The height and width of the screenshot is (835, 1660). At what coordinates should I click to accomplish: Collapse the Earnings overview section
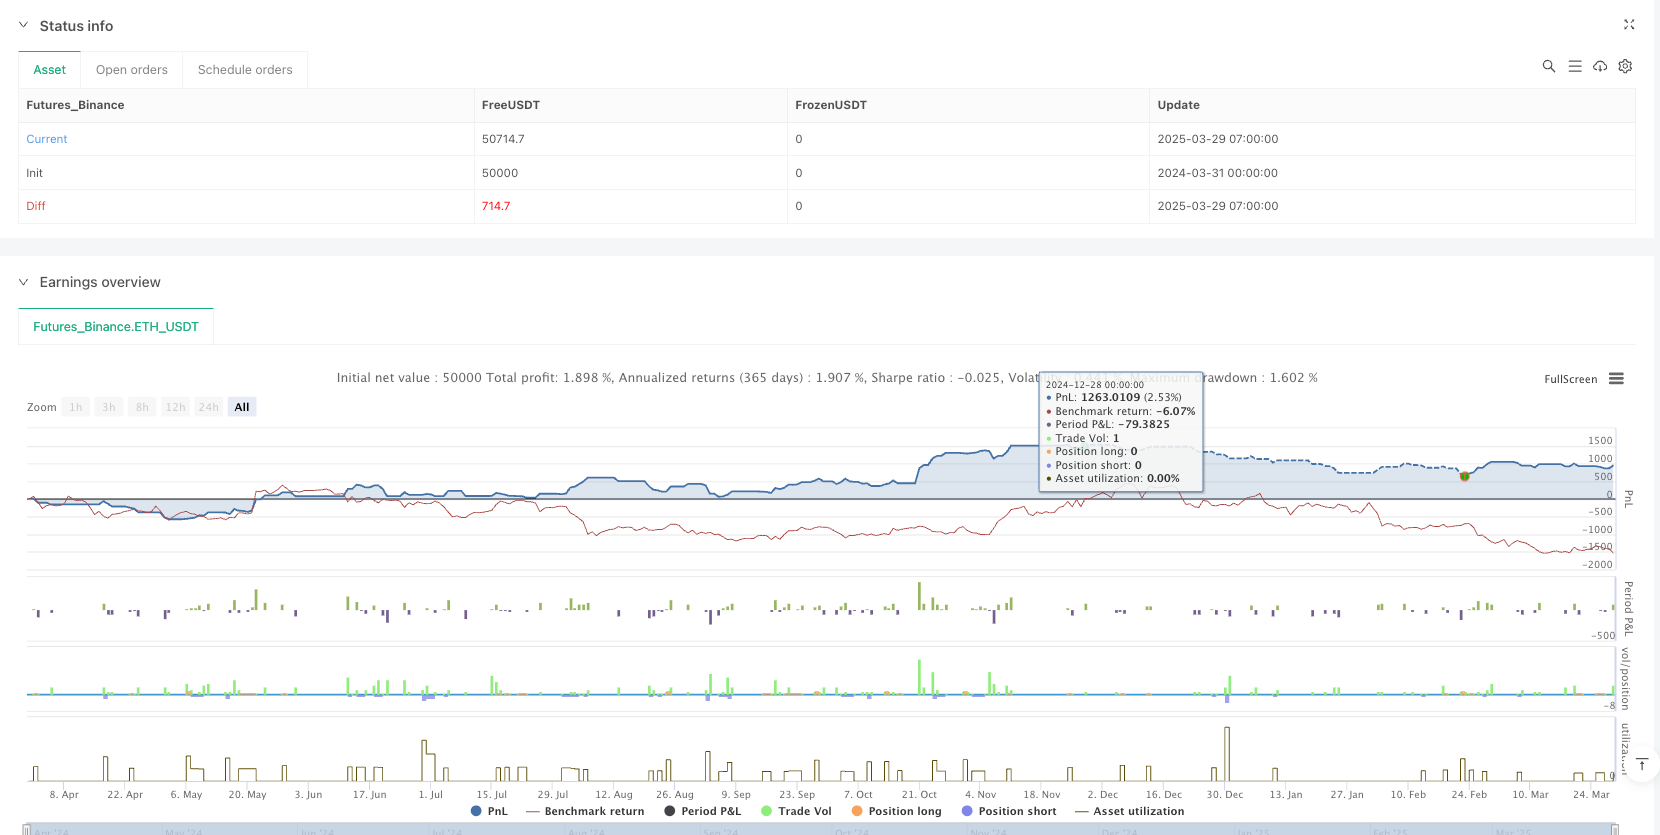click(24, 282)
